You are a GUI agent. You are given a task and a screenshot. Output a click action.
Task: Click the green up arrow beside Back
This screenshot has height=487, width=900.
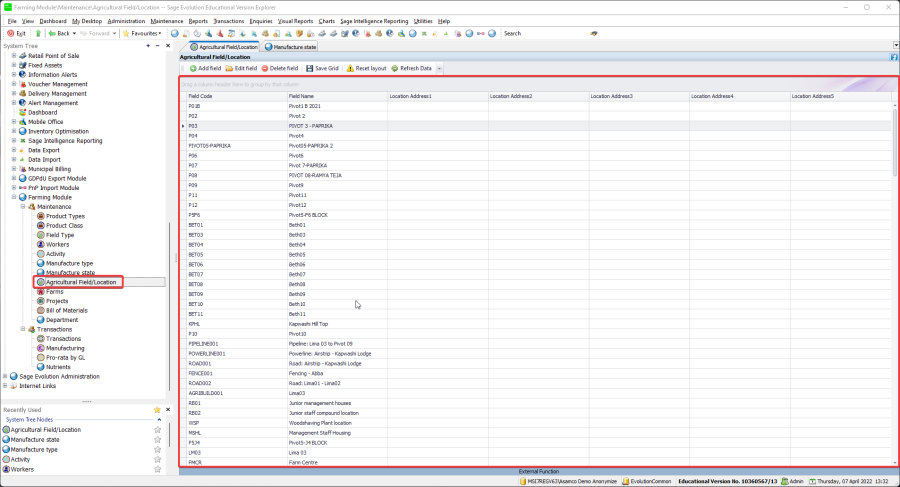click(38, 33)
